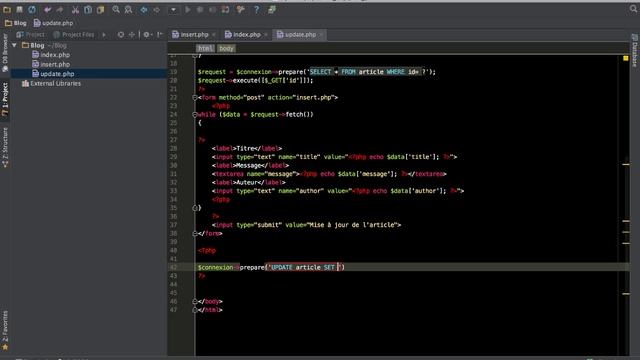Viewport: 640px width, 360px height.
Task: Place cursor in UPDATE article SET string
Action: [305, 267]
